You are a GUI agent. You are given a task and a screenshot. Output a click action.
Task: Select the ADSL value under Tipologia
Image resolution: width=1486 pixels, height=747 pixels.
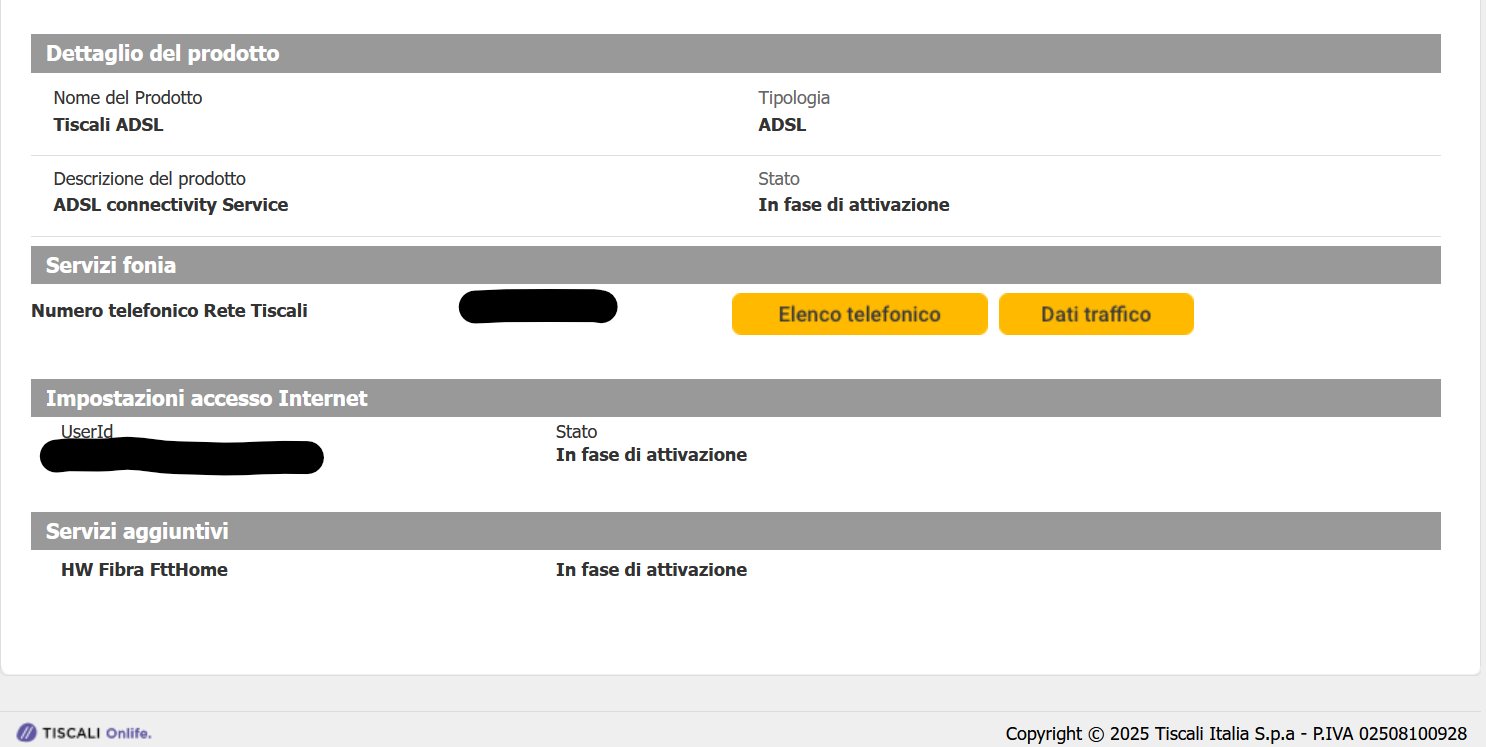782,125
